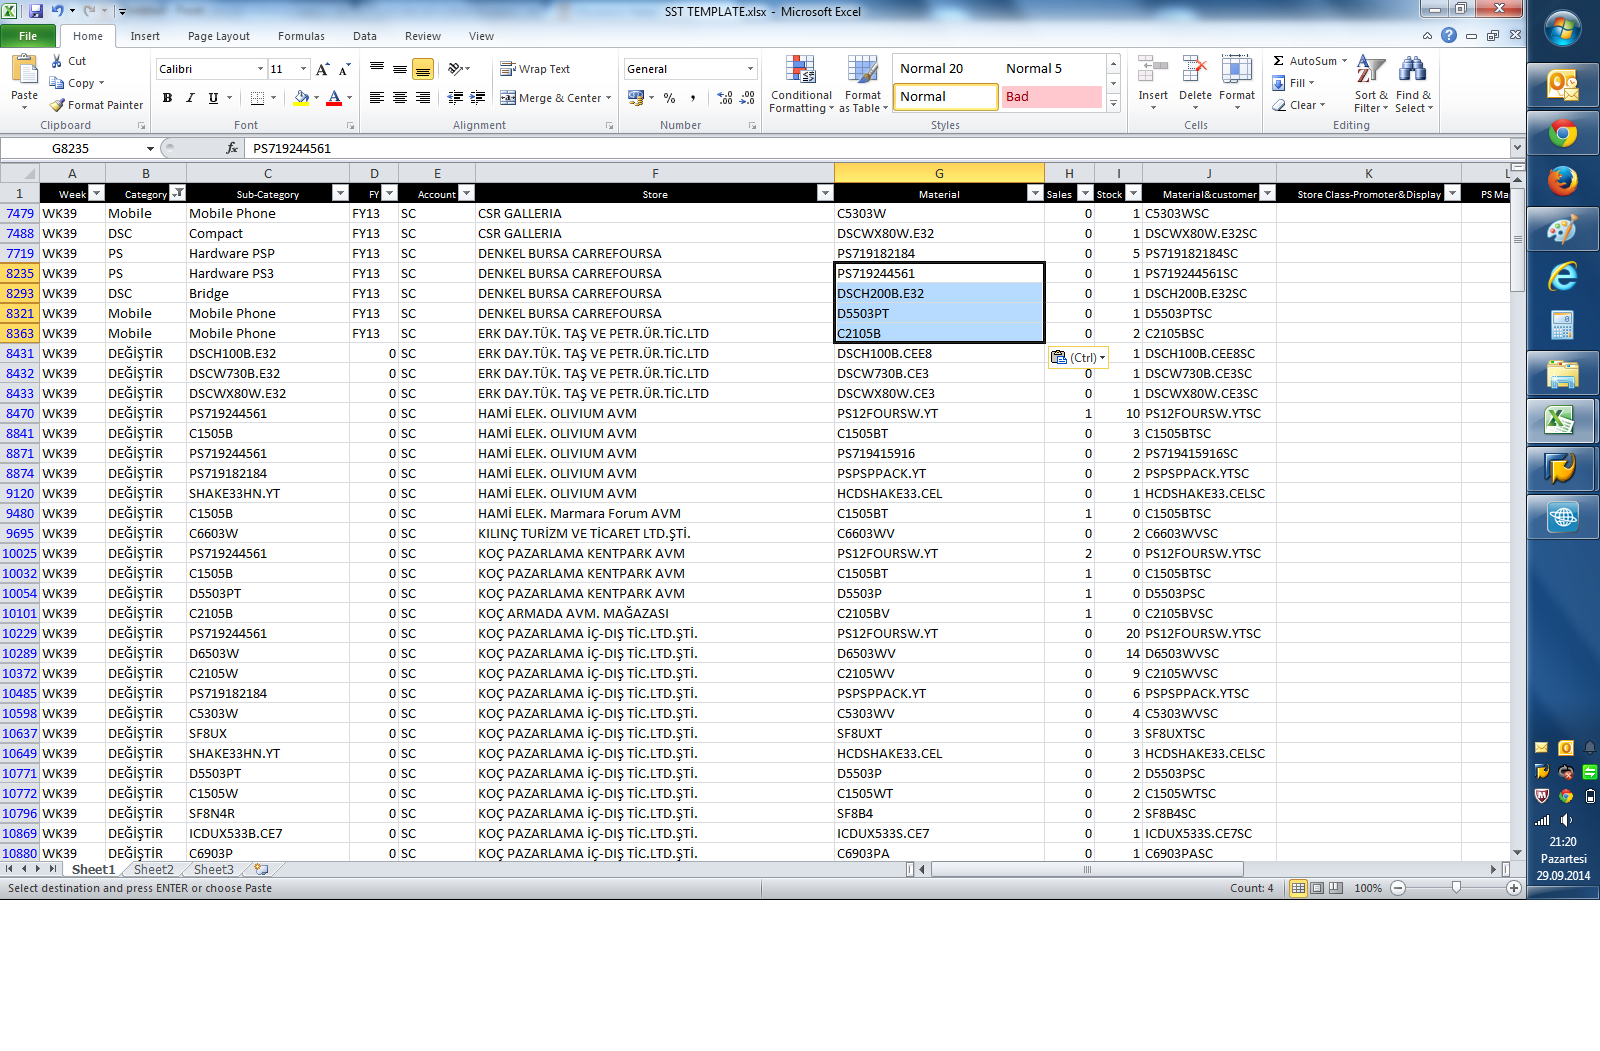Screen dimensions: 1600x1051
Task: Toggle bold formatting
Action: pos(167,98)
